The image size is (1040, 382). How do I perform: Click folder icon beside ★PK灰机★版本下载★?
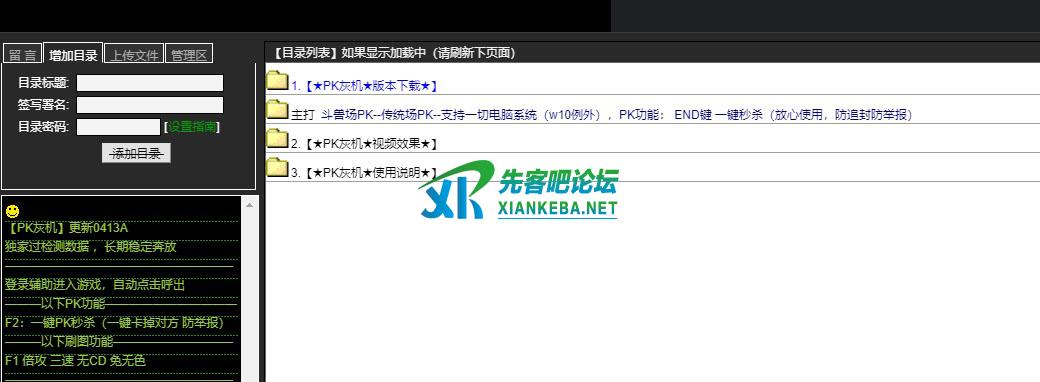(x=277, y=81)
